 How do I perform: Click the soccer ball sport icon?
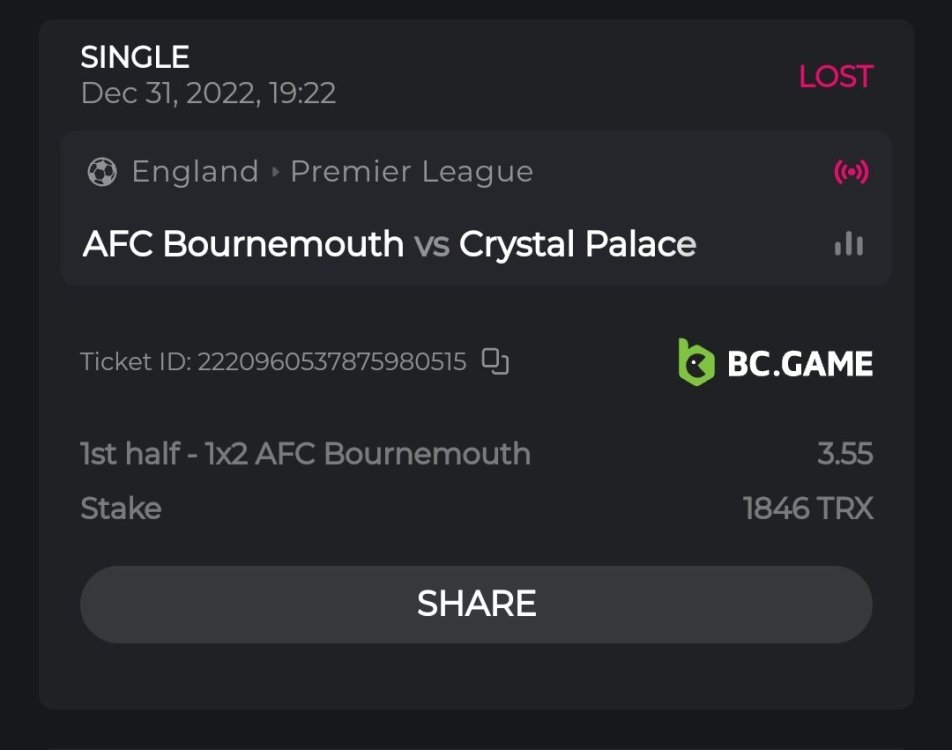tap(101, 172)
